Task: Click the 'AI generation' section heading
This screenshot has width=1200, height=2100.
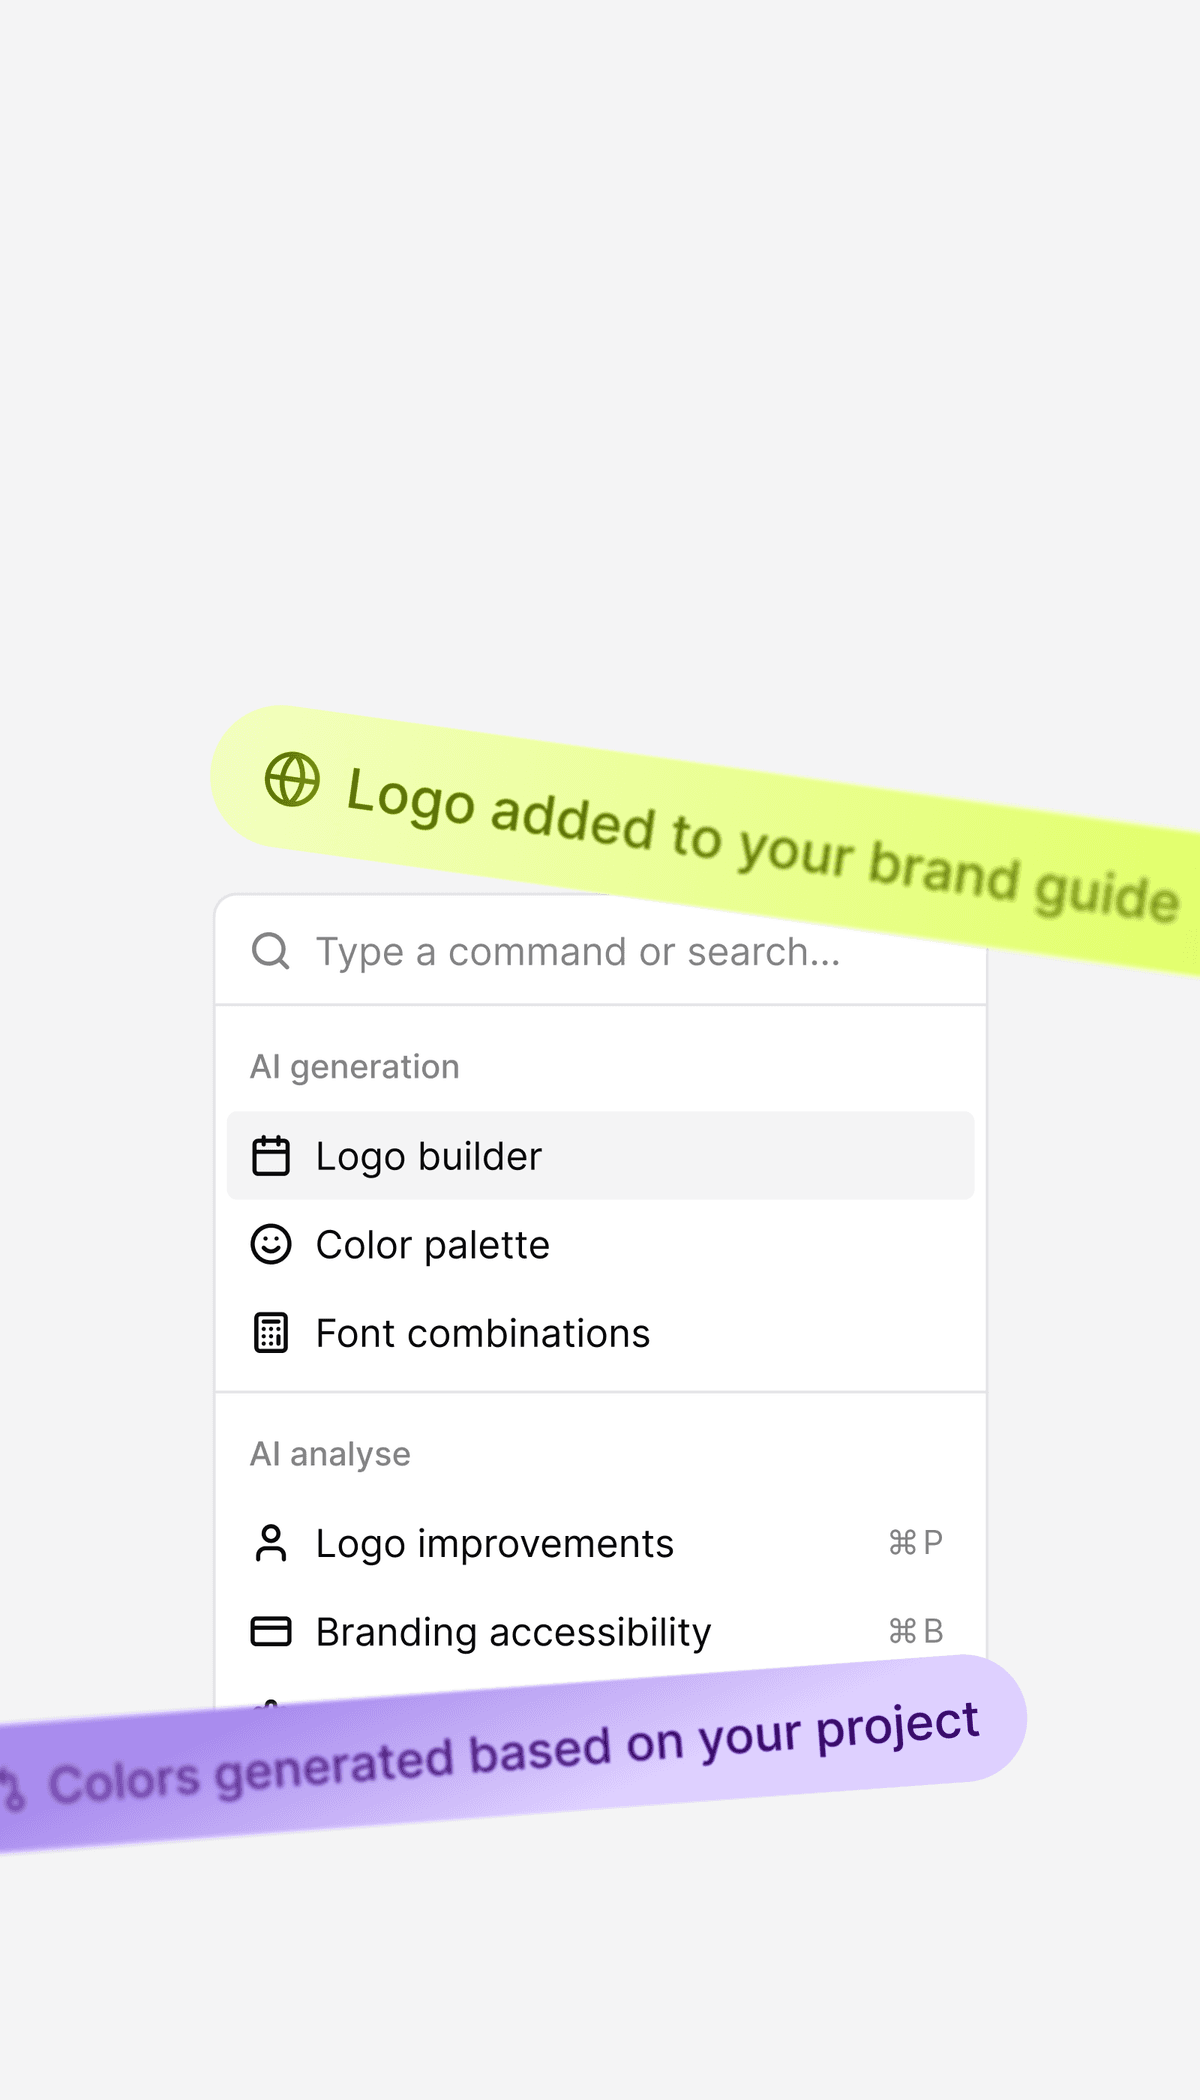Action: point(354,1067)
